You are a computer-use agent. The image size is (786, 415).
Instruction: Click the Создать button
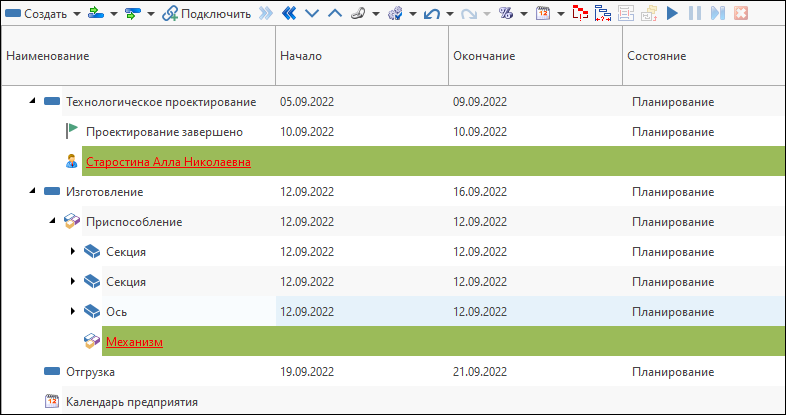pos(36,14)
